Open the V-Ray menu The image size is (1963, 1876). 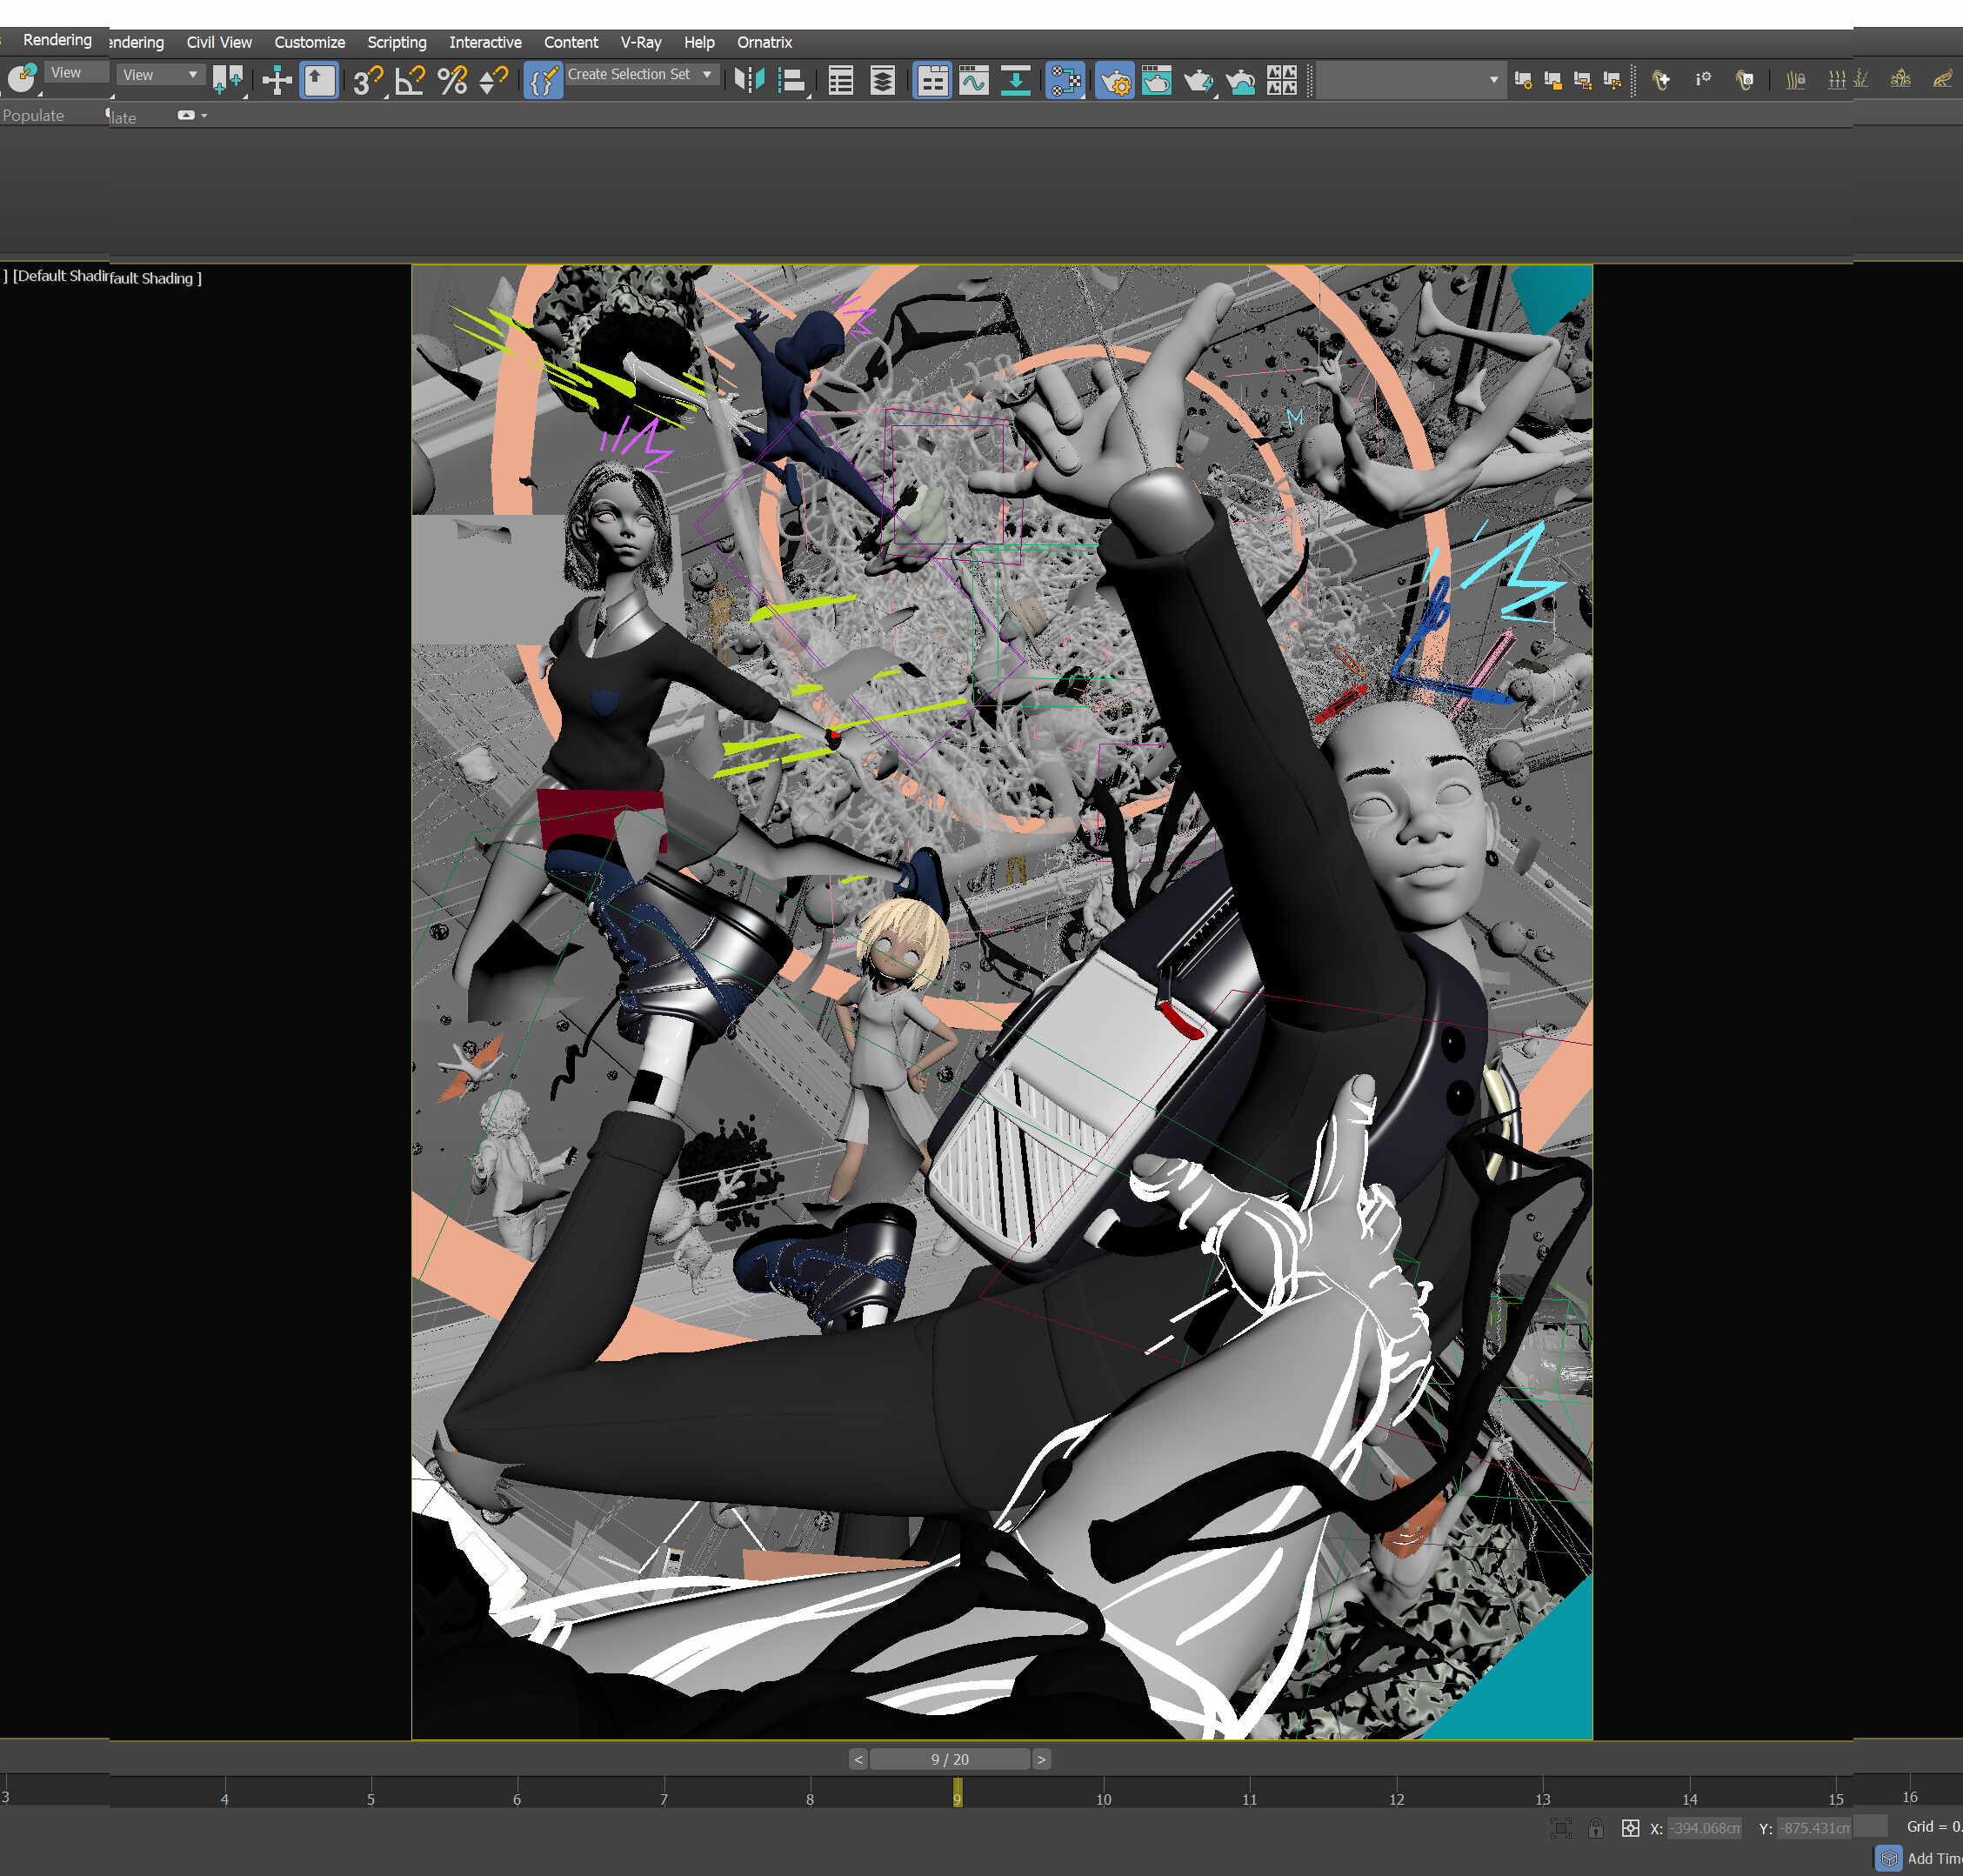click(640, 42)
